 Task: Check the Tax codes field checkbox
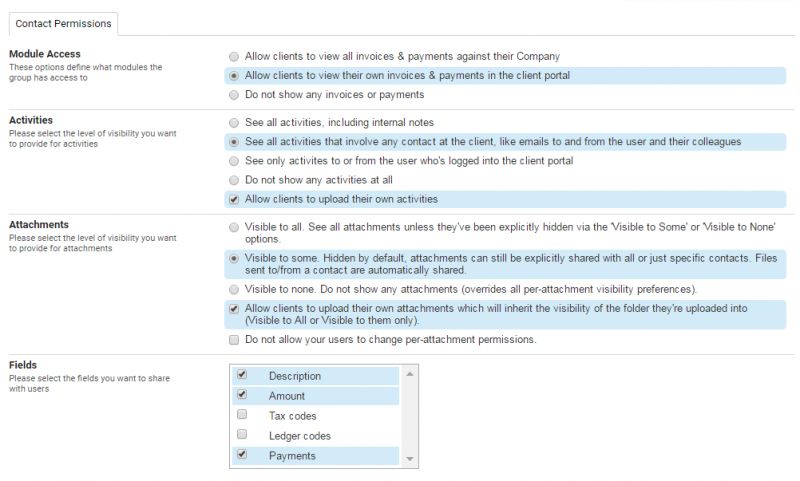[x=242, y=415]
